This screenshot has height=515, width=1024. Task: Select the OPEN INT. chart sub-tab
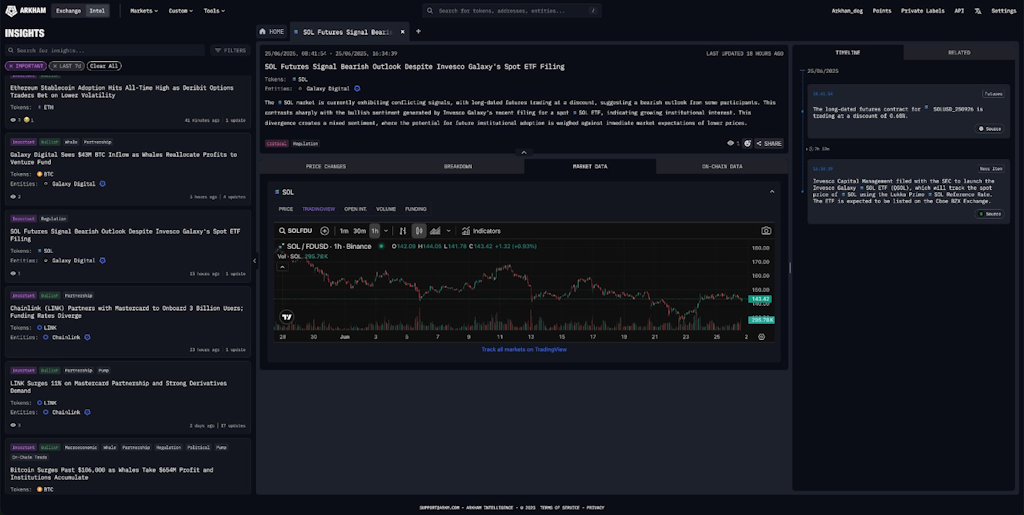point(355,209)
